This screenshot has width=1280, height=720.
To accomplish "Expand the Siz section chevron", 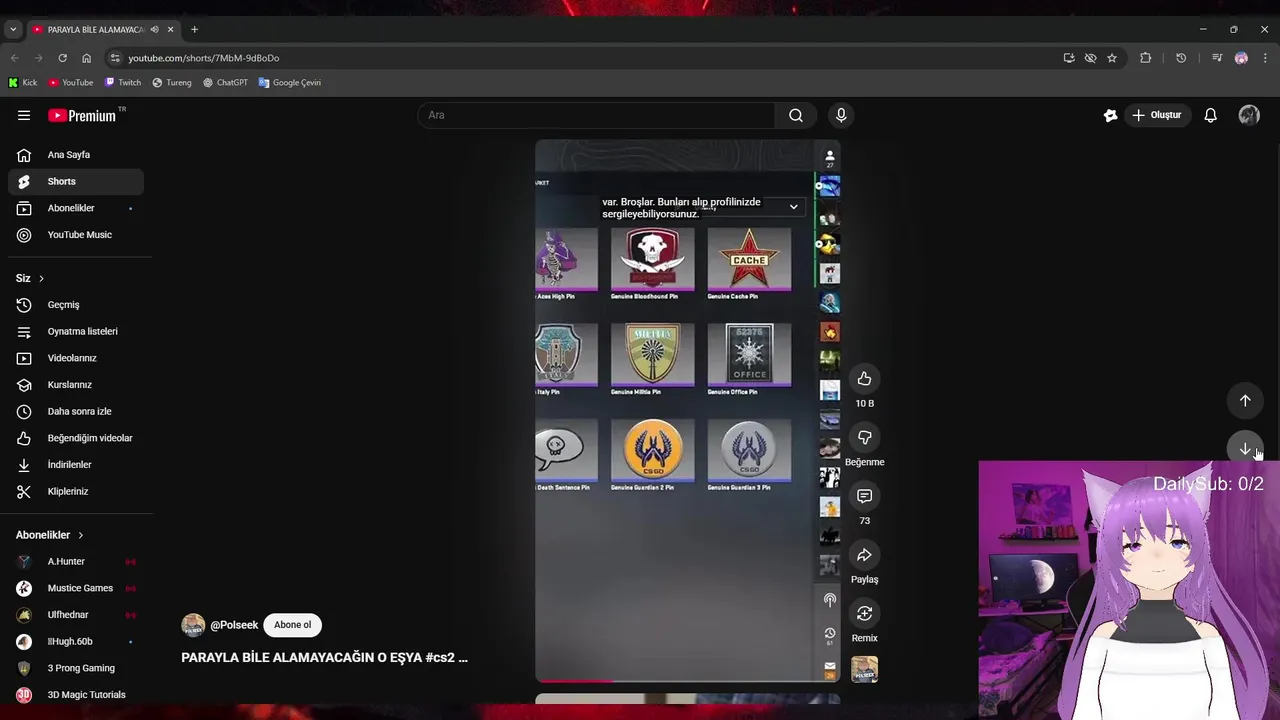I will click(x=41, y=278).
